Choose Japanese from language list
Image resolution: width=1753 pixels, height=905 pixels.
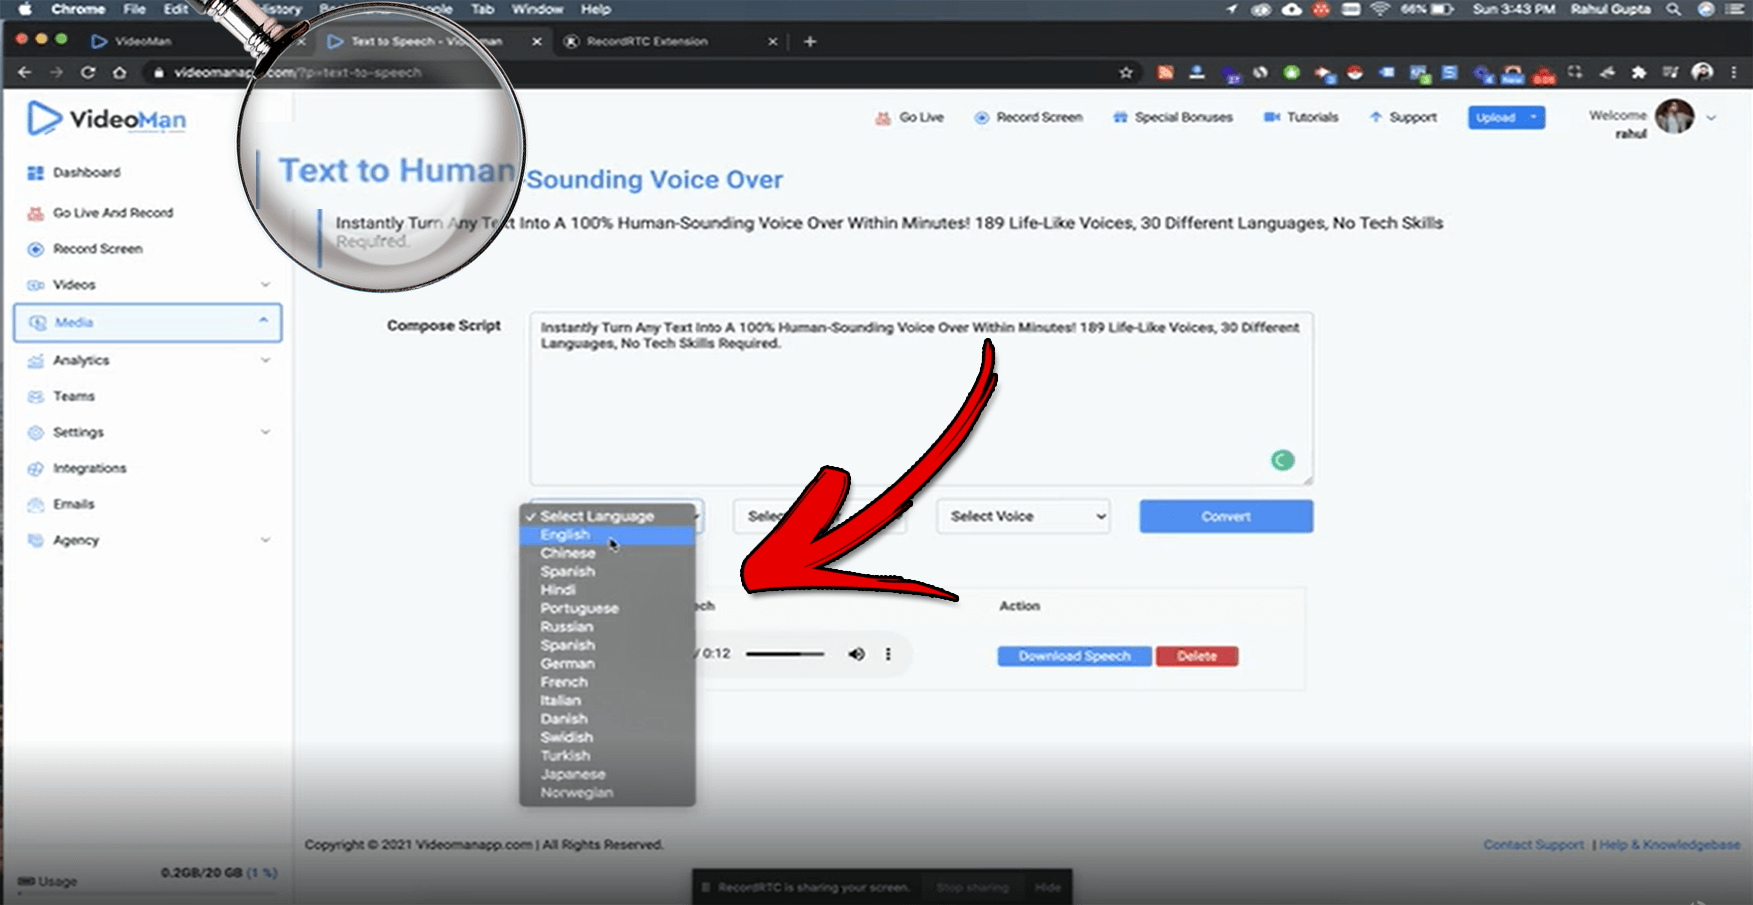coord(607,774)
